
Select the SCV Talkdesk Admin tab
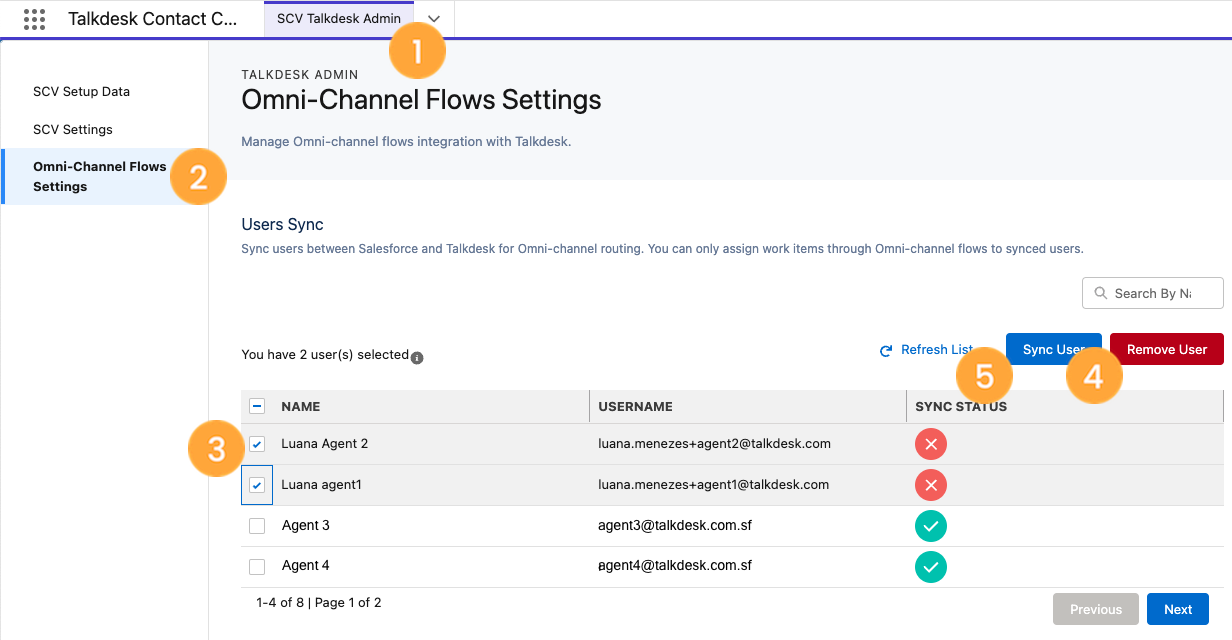click(x=339, y=19)
